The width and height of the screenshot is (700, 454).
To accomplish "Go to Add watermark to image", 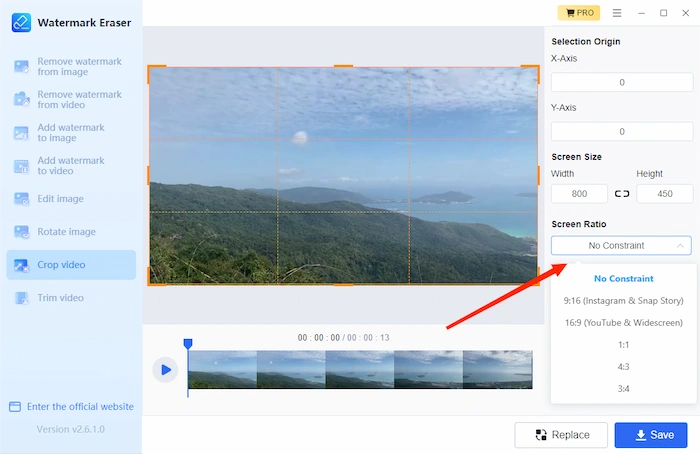I will coord(71,133).
